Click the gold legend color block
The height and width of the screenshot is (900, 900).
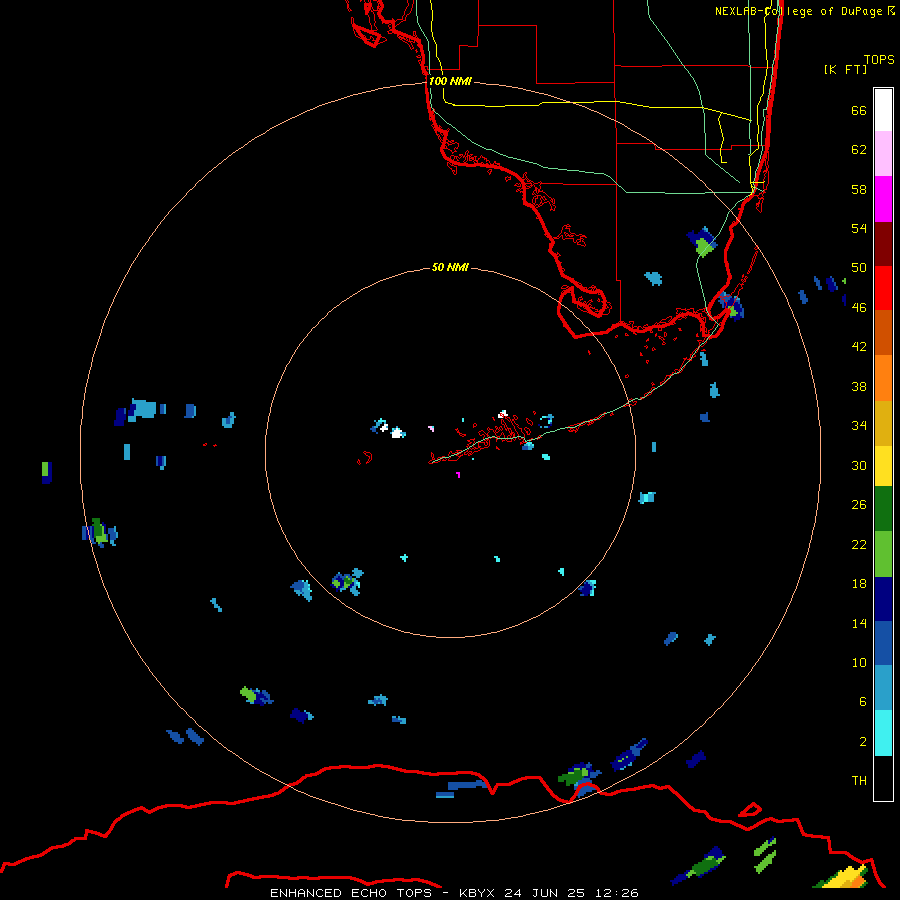coord(883,422)
